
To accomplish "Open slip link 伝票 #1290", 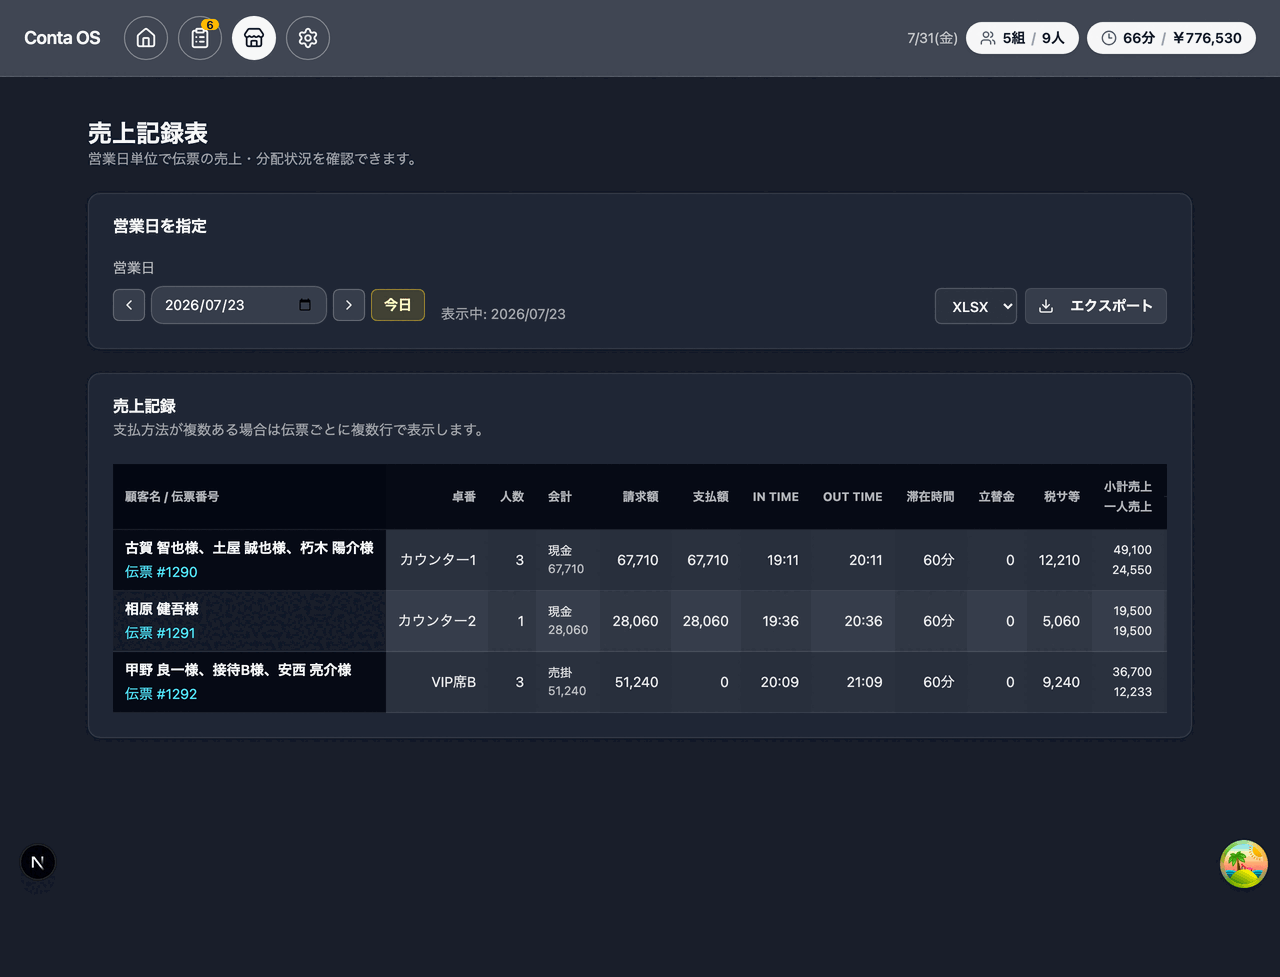I will click(x=161, y=572).
